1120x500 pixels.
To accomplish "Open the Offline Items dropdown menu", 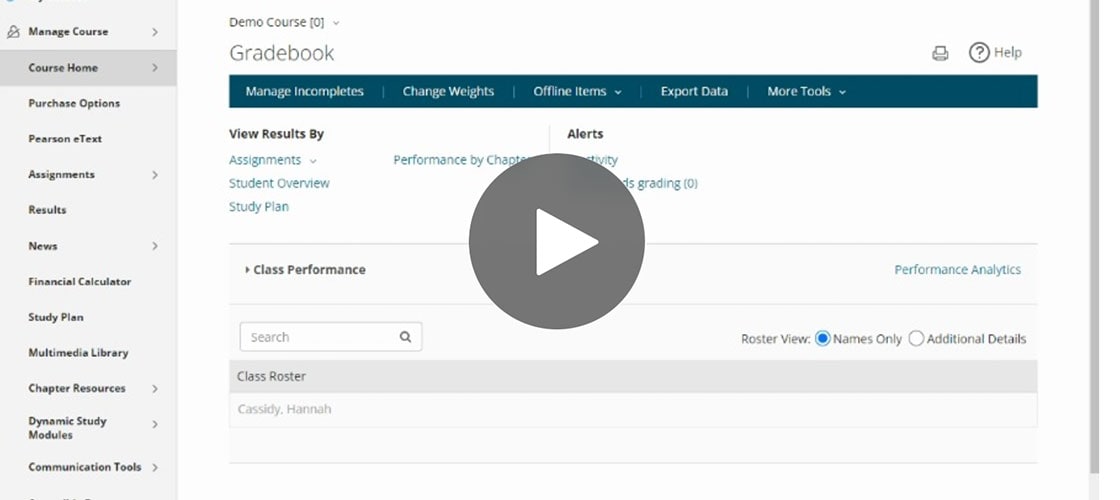I will (x=577, y=91).
